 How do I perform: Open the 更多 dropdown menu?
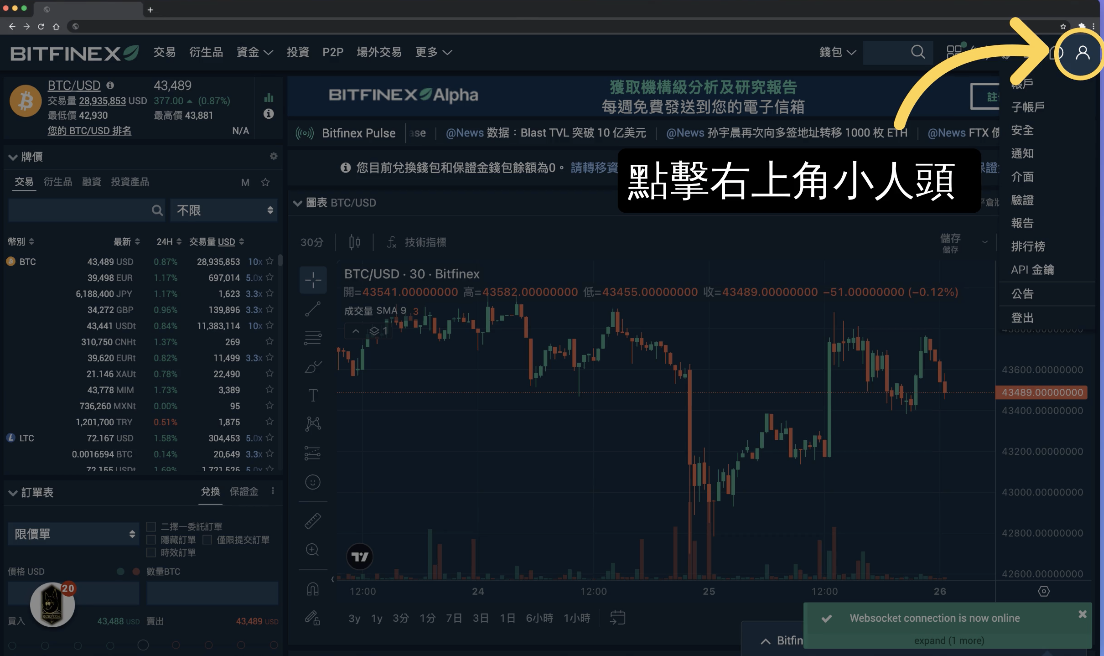(433, 52)
